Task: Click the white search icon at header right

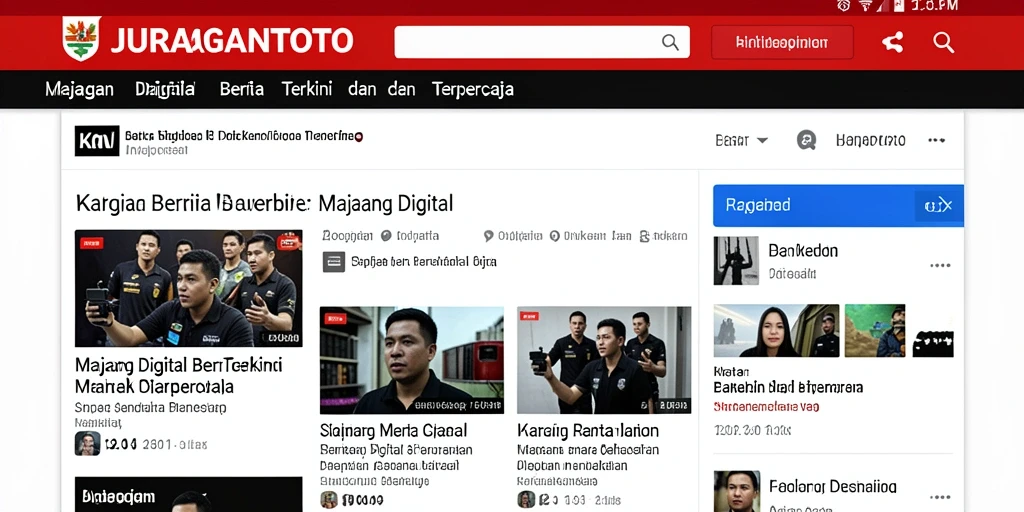Action: coord(944,42)
